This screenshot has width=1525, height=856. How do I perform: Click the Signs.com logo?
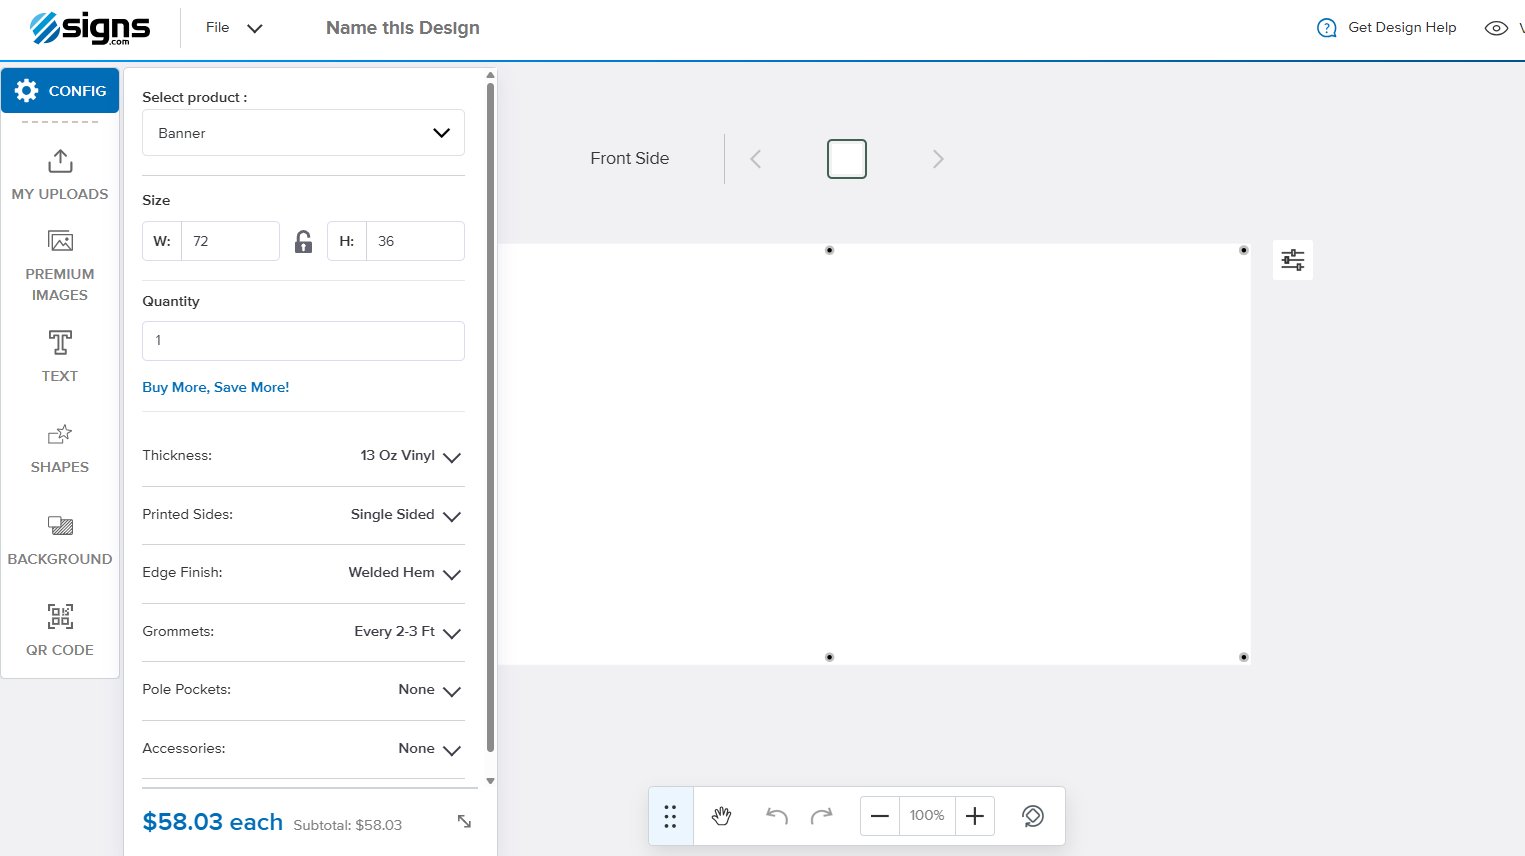(90, 28)
